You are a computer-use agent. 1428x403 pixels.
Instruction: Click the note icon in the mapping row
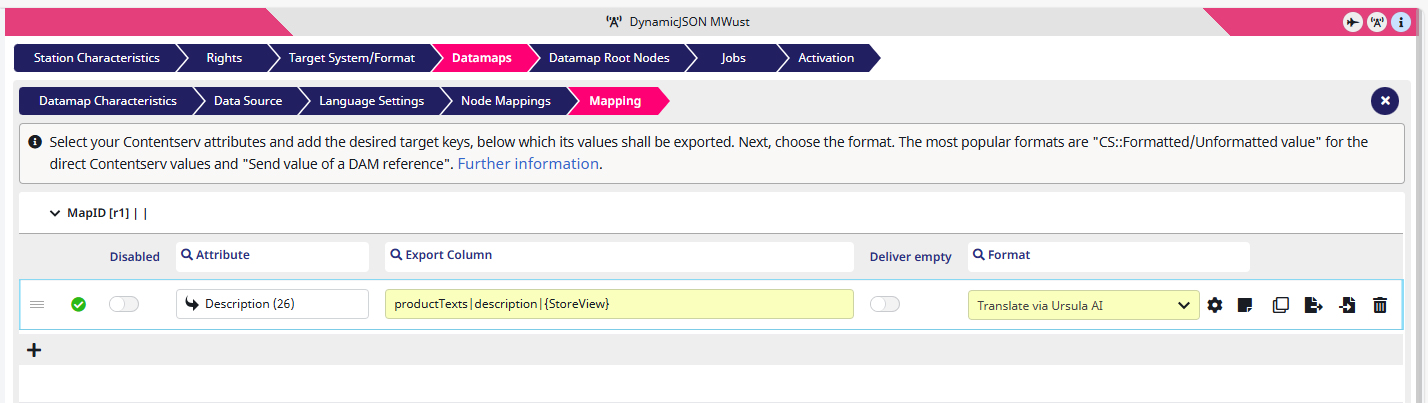[1245, 305]
